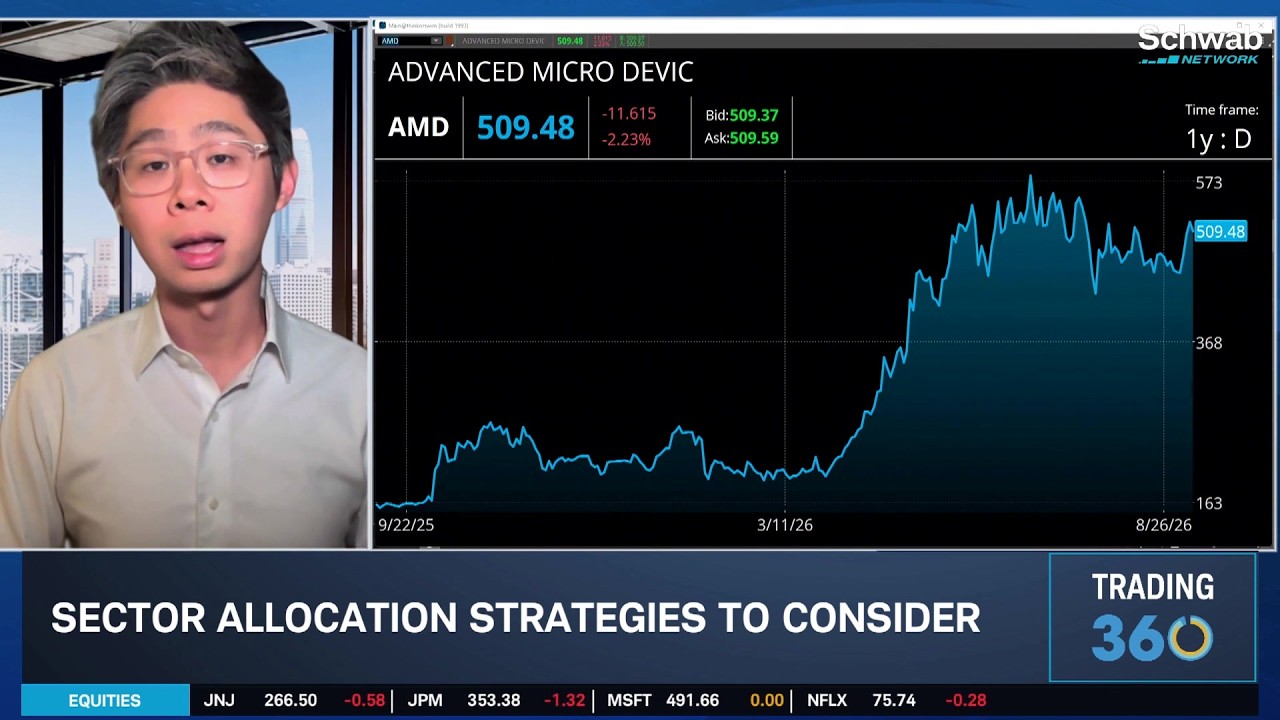Click the small ADVANCED MICRO DEVIC toolbar label
This screenshot has height=720, width=1280.
coord(503,41)
